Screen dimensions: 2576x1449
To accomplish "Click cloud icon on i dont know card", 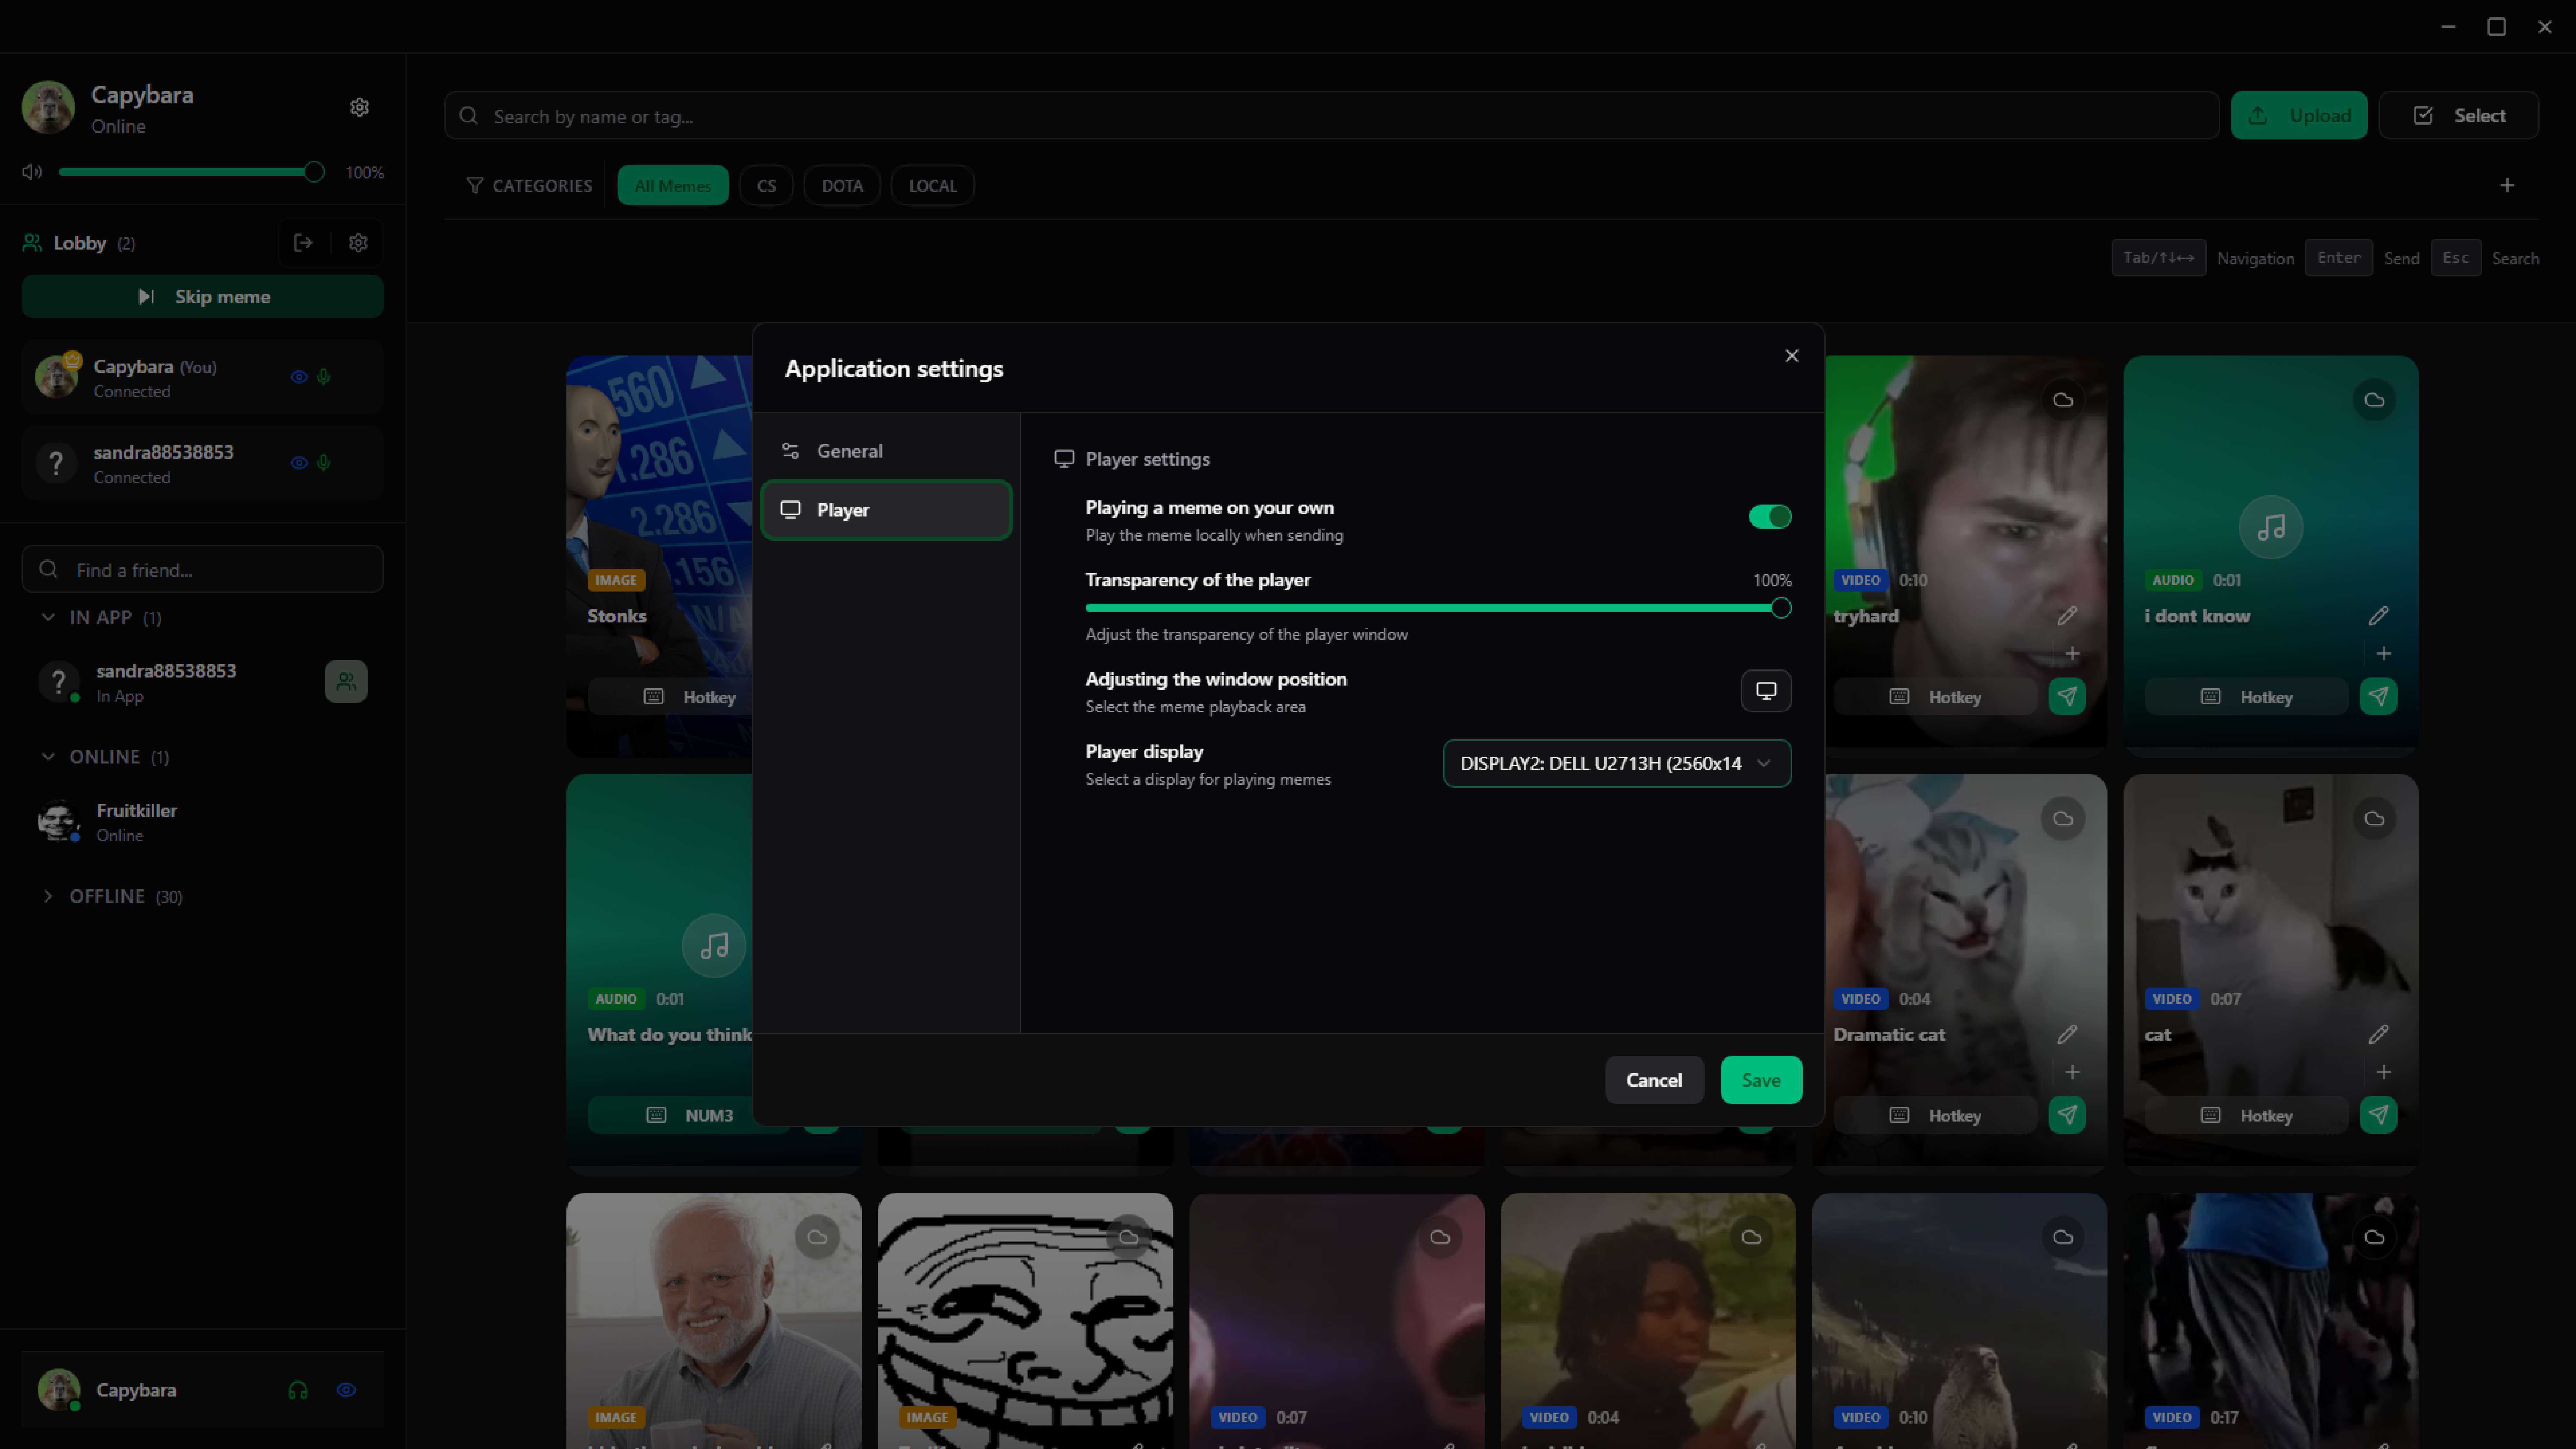I will (2374, 400).
